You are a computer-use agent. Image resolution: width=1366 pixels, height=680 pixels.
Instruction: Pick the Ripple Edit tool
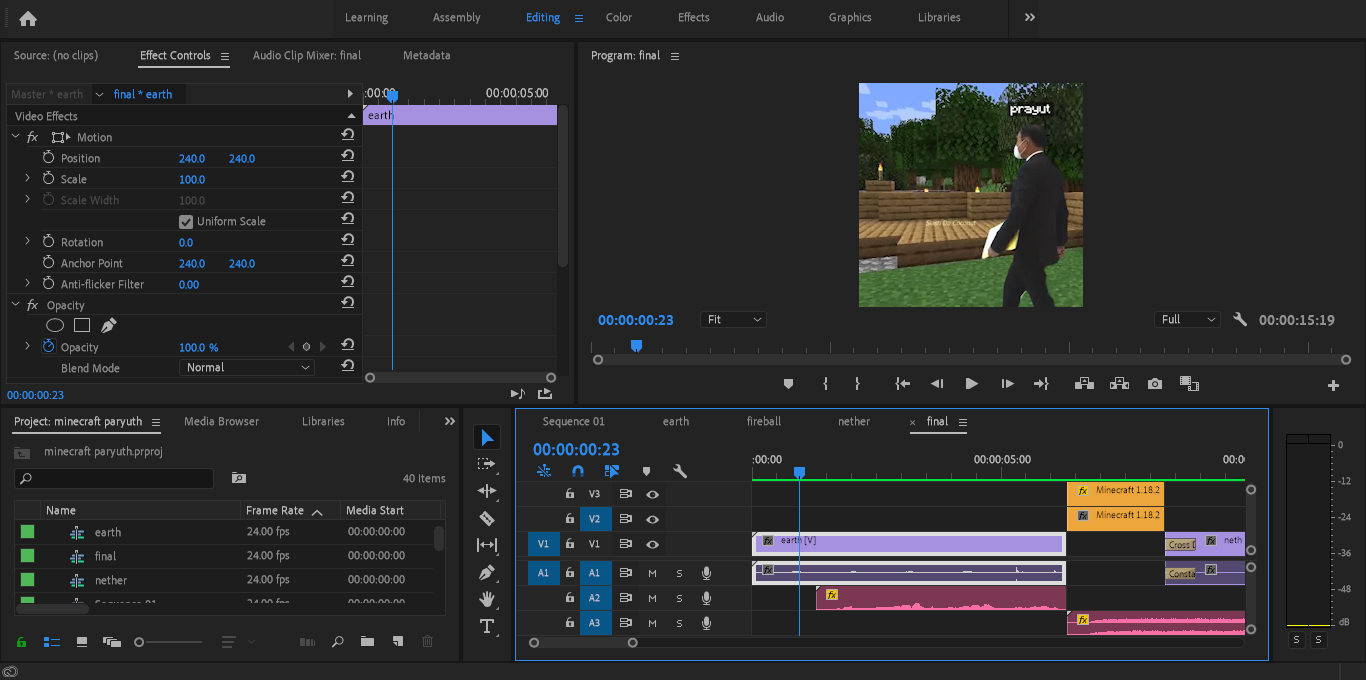[487, 491]
